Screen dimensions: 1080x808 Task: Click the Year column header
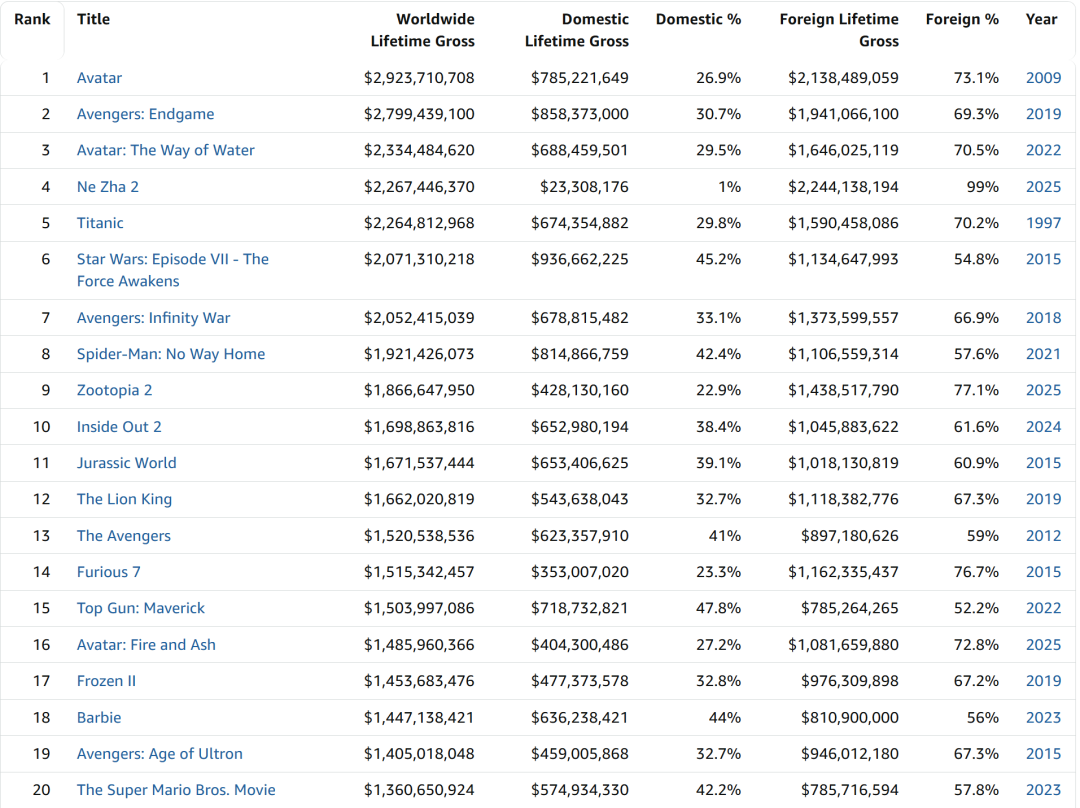pos(1041,19)
